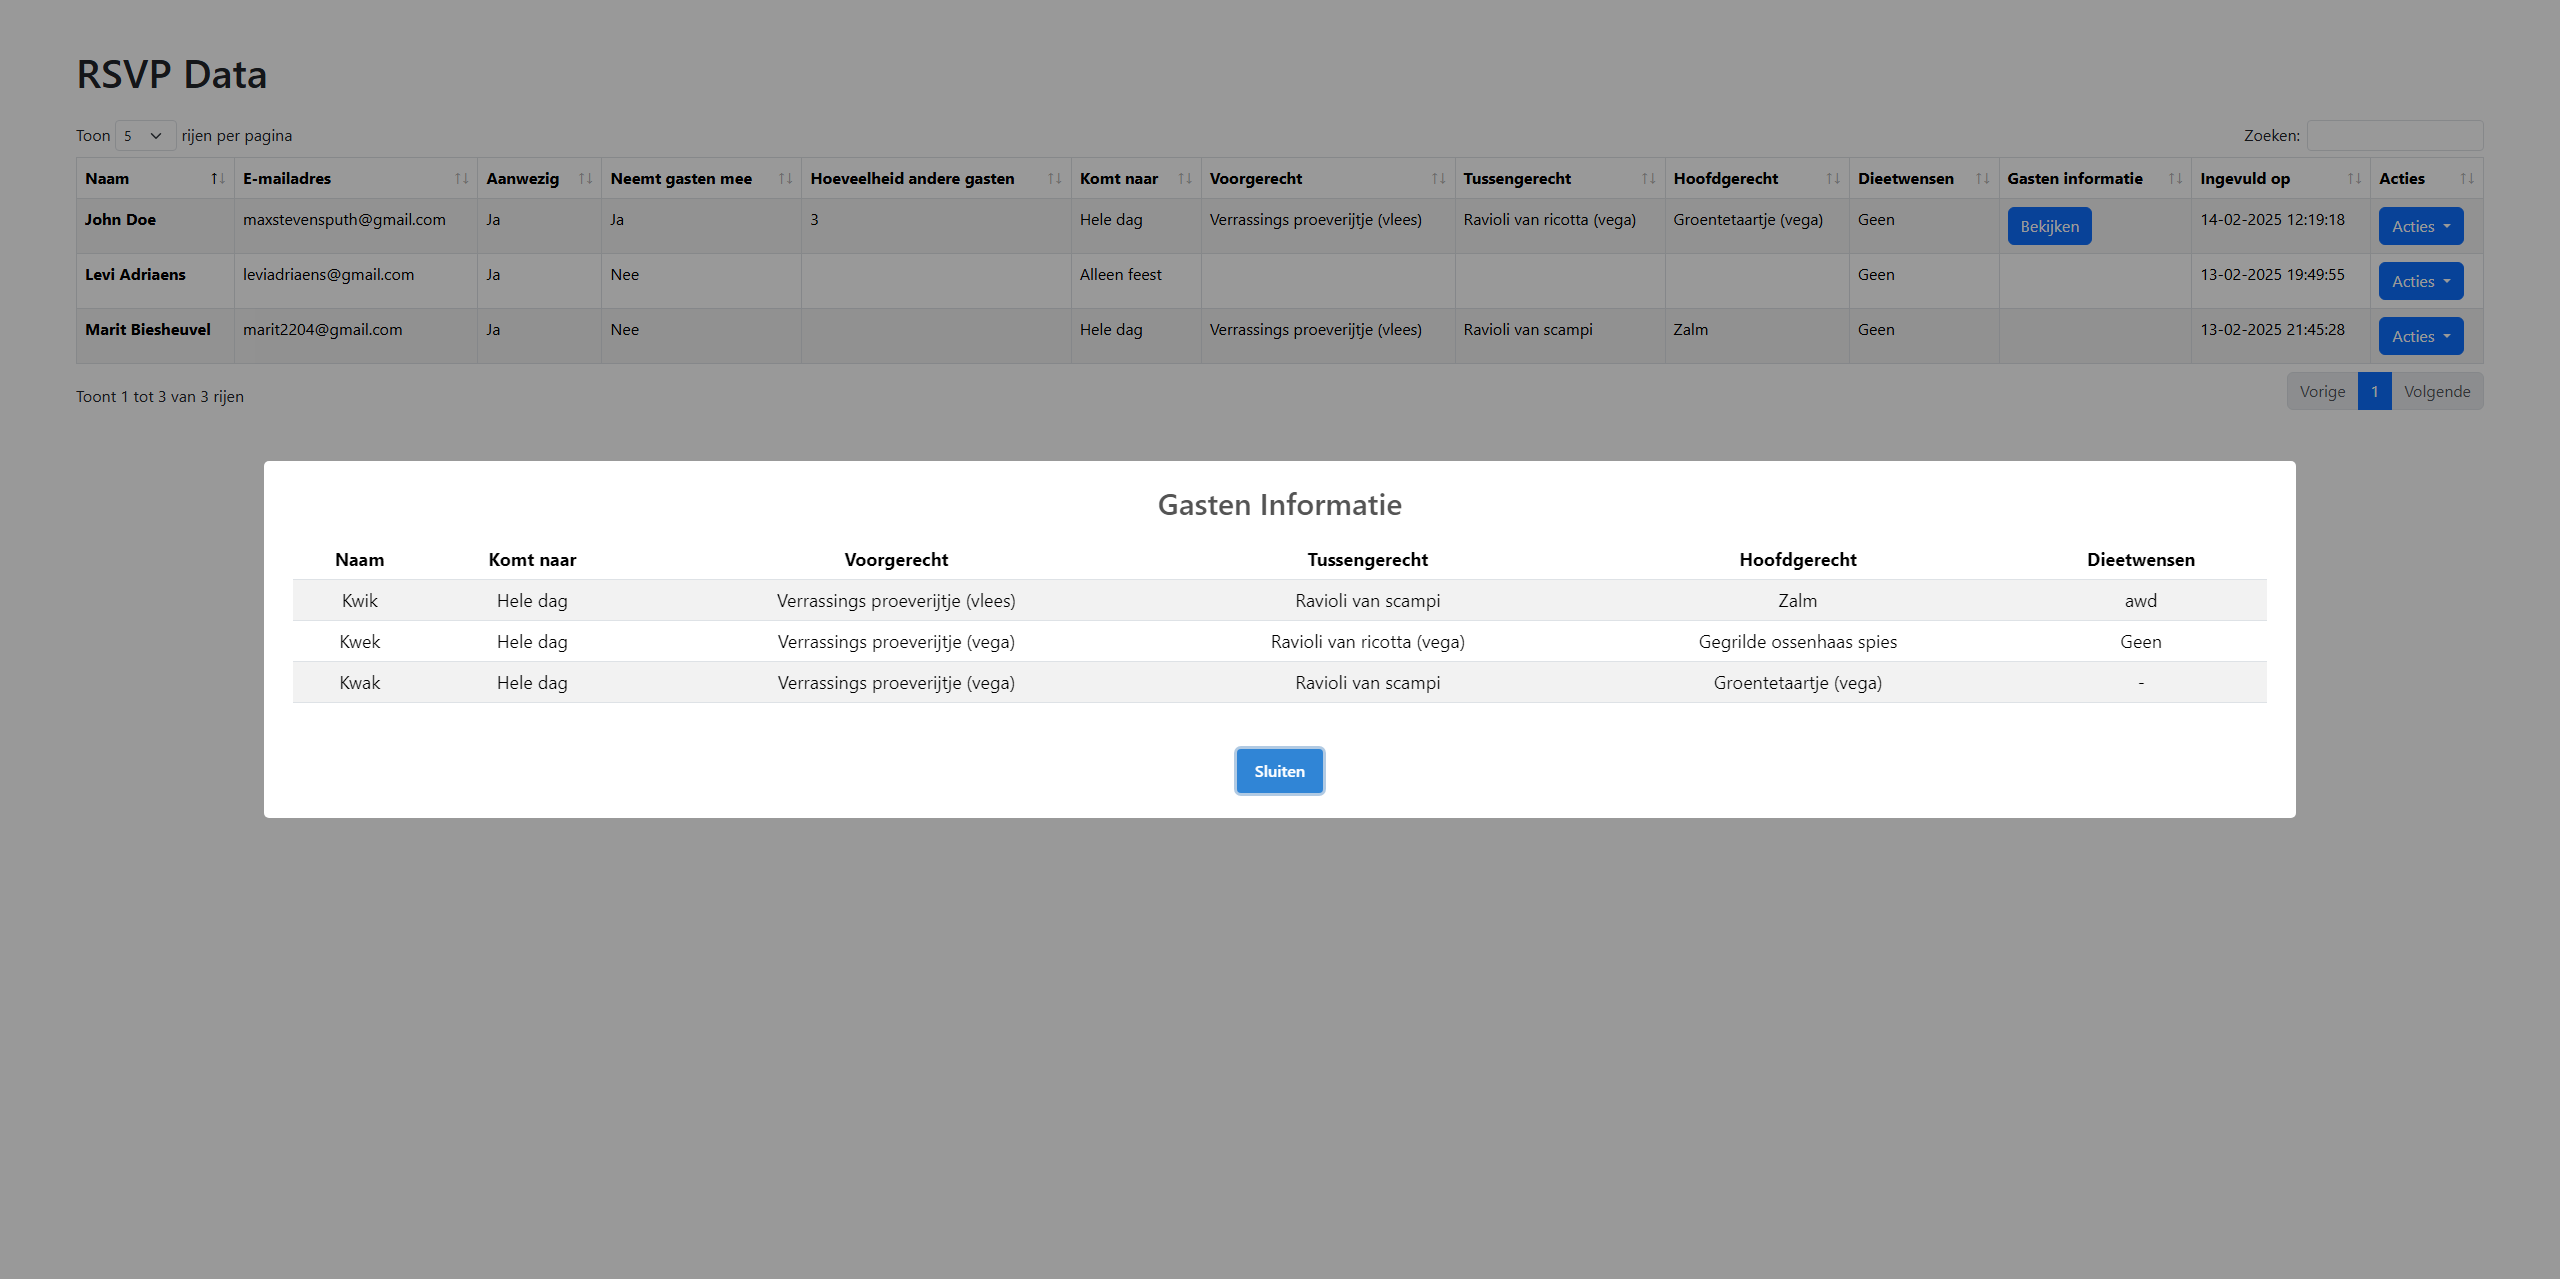This screenshot has width=2560, height=1279.
Task: Sort by Naam column arrows
Action: point(217,179)
